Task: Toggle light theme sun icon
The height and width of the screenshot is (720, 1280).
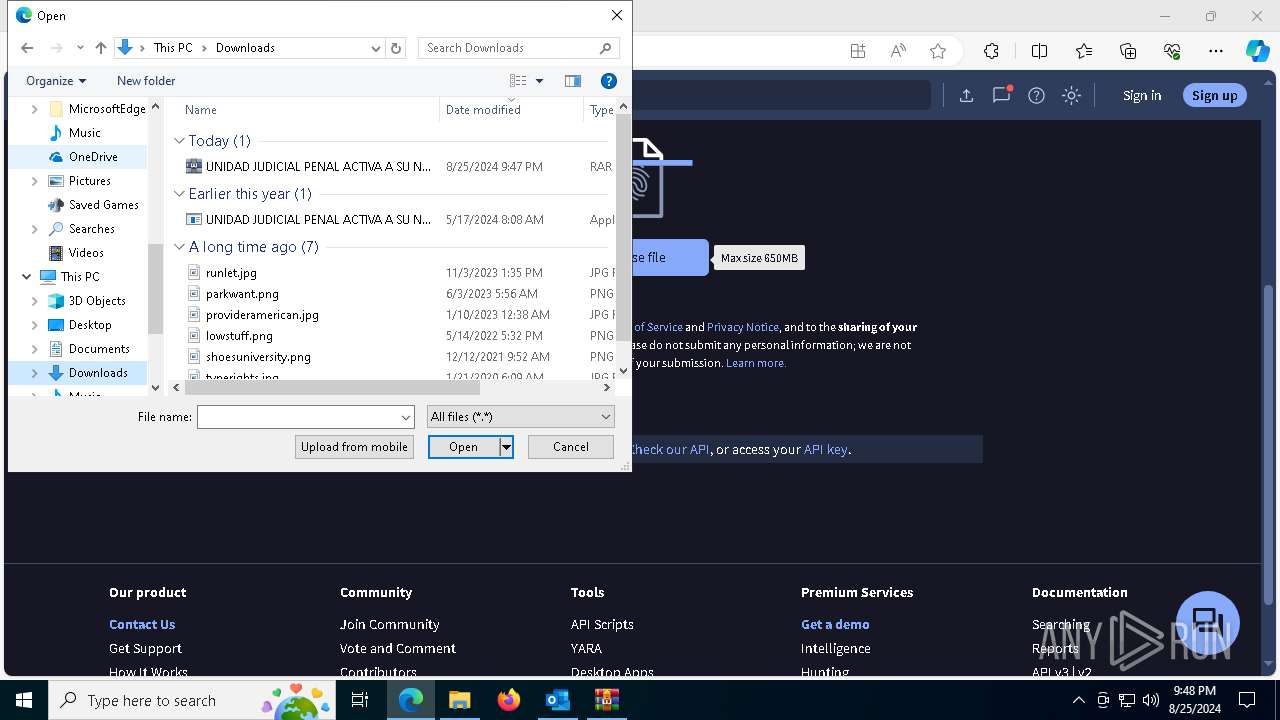Action: 1072,95
